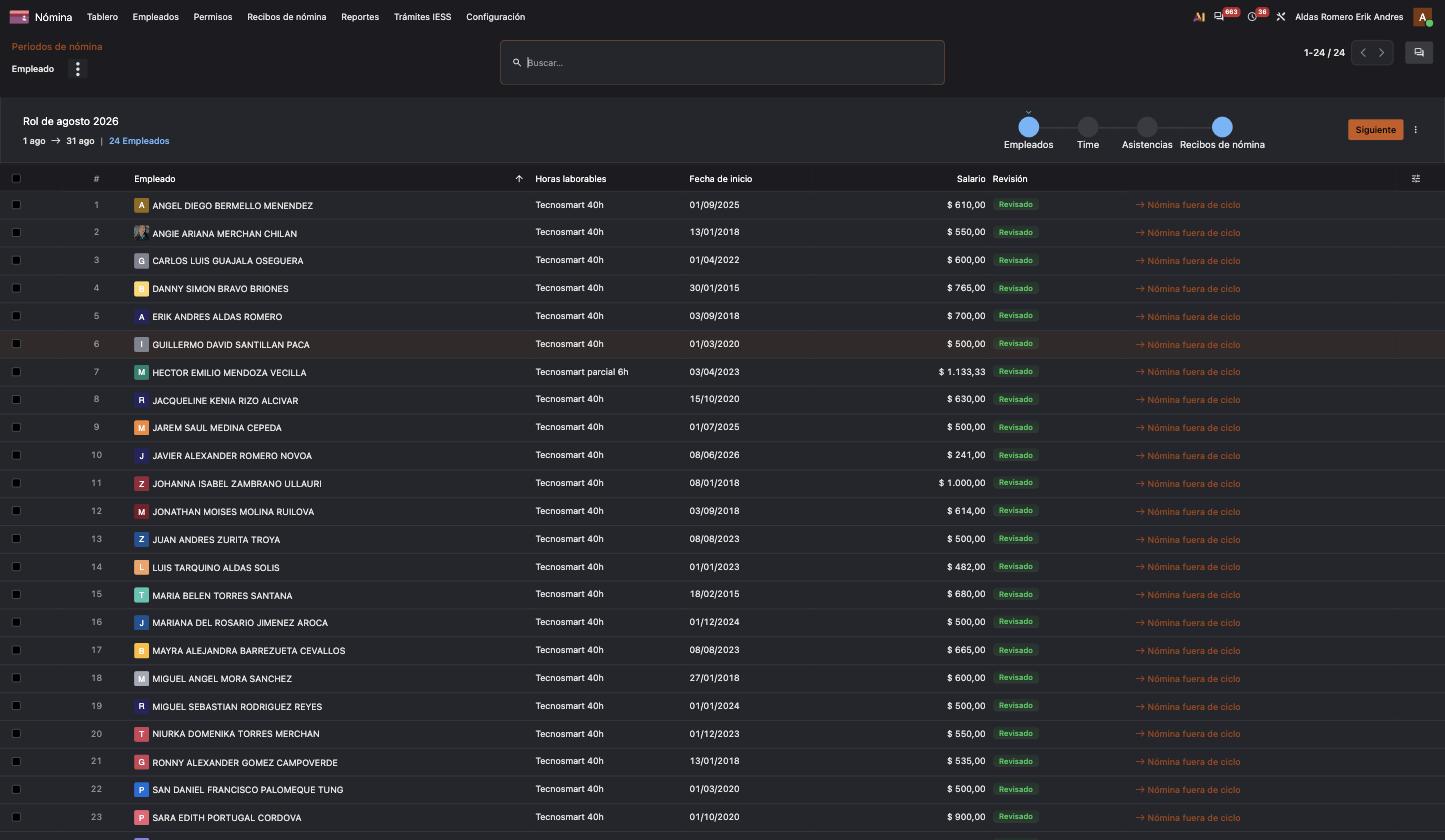Click the orange Siguiente button
The width and height of the screenshot is (1445, 840).
click(1375, 130)
